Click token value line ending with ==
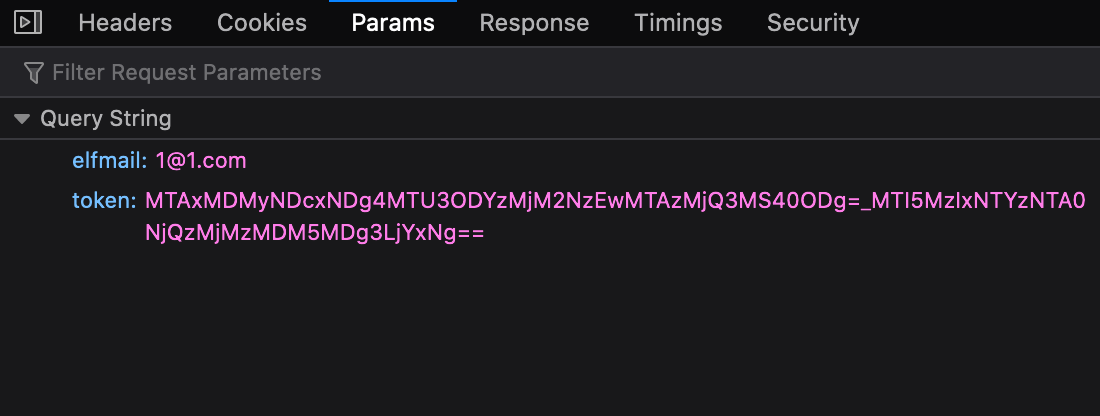1100x416 pixels. (x=314, y=234)
